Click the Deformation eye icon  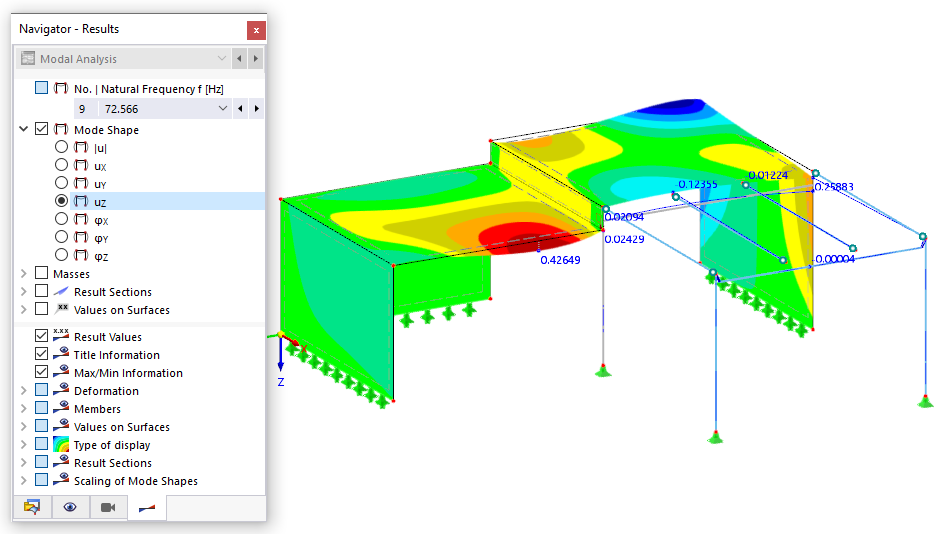pyautogui.click(x=61, y=390)
